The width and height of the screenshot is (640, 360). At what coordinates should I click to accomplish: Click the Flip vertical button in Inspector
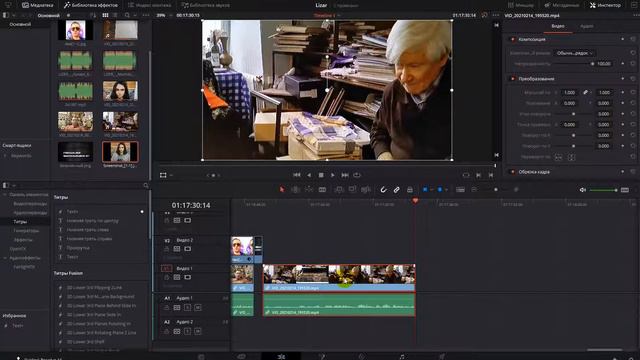click(571, 157)
